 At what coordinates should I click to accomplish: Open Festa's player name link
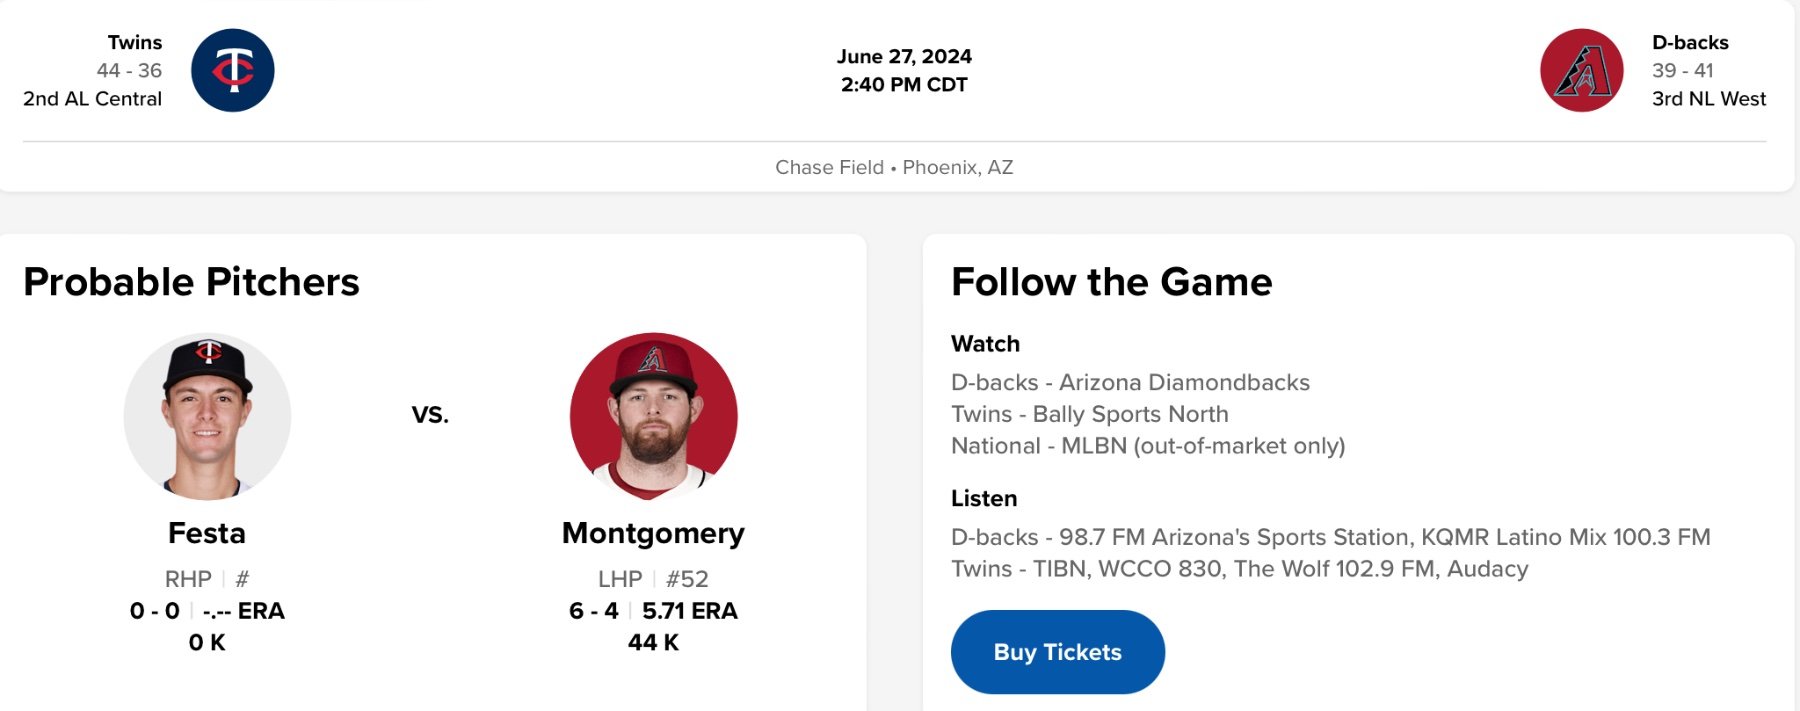[x=207, y=533]
